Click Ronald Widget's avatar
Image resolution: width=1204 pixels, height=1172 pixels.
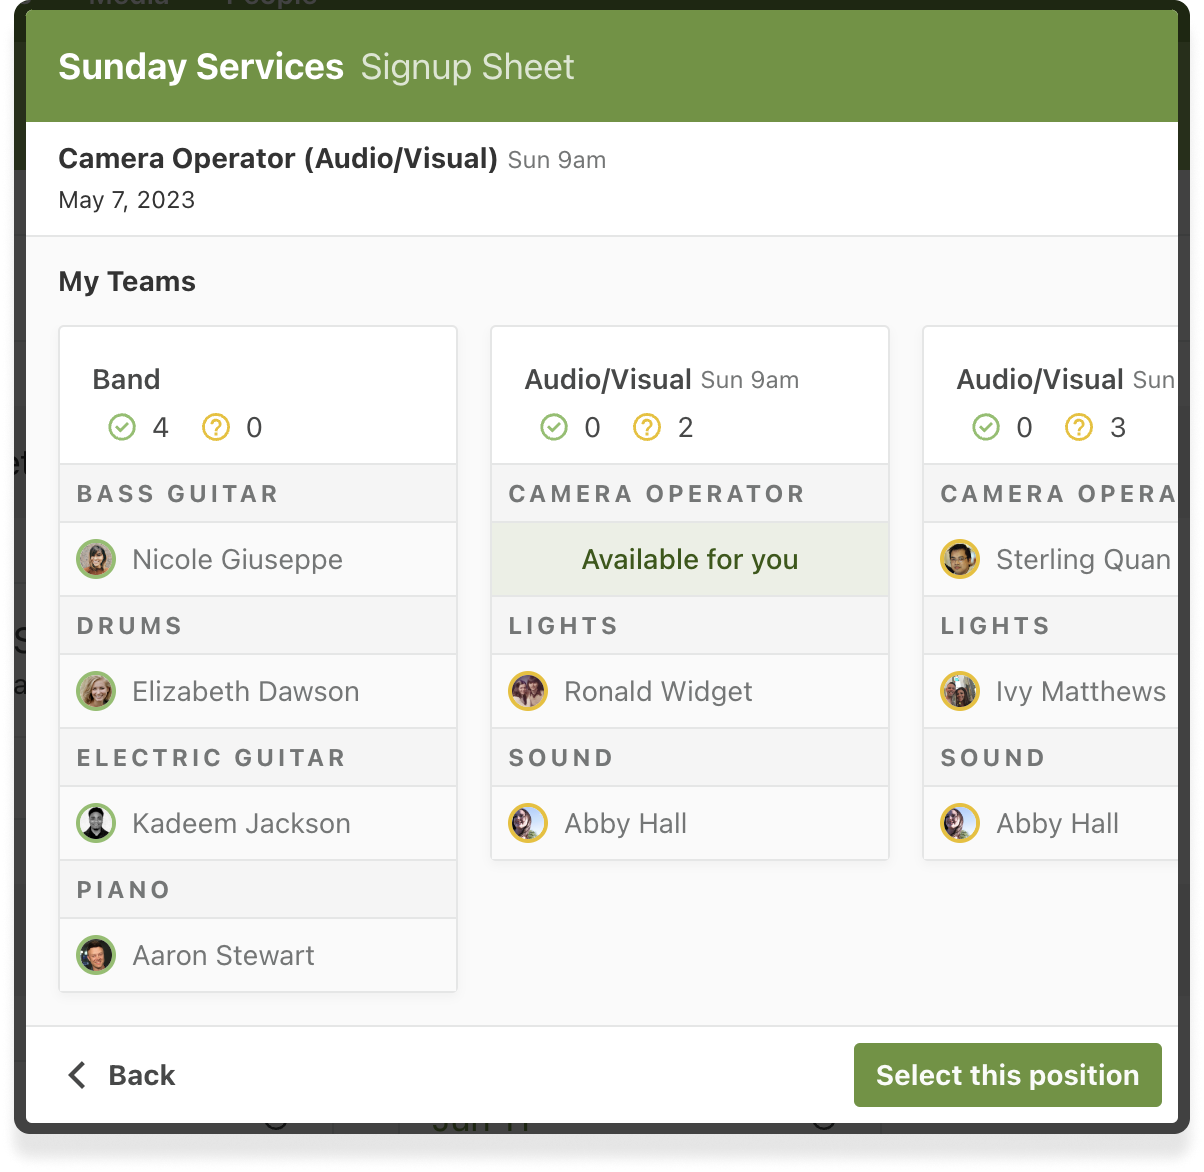[528, 692]
